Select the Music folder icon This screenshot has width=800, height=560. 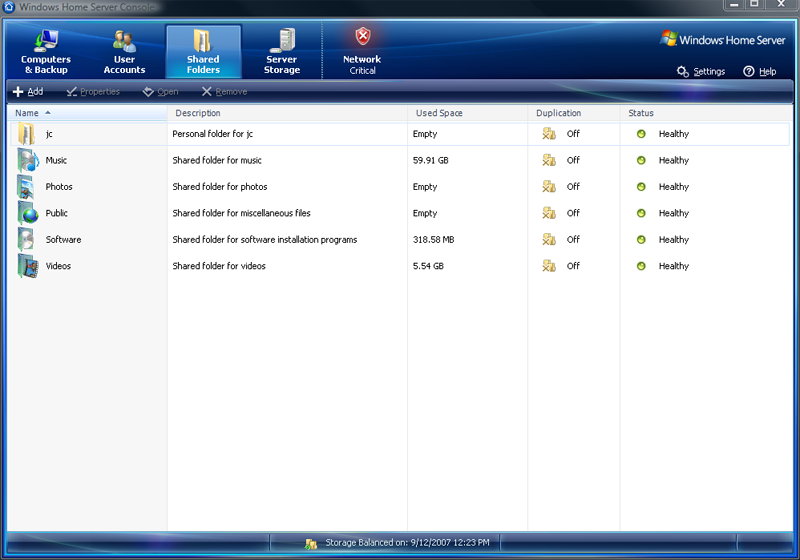(28, 160)
